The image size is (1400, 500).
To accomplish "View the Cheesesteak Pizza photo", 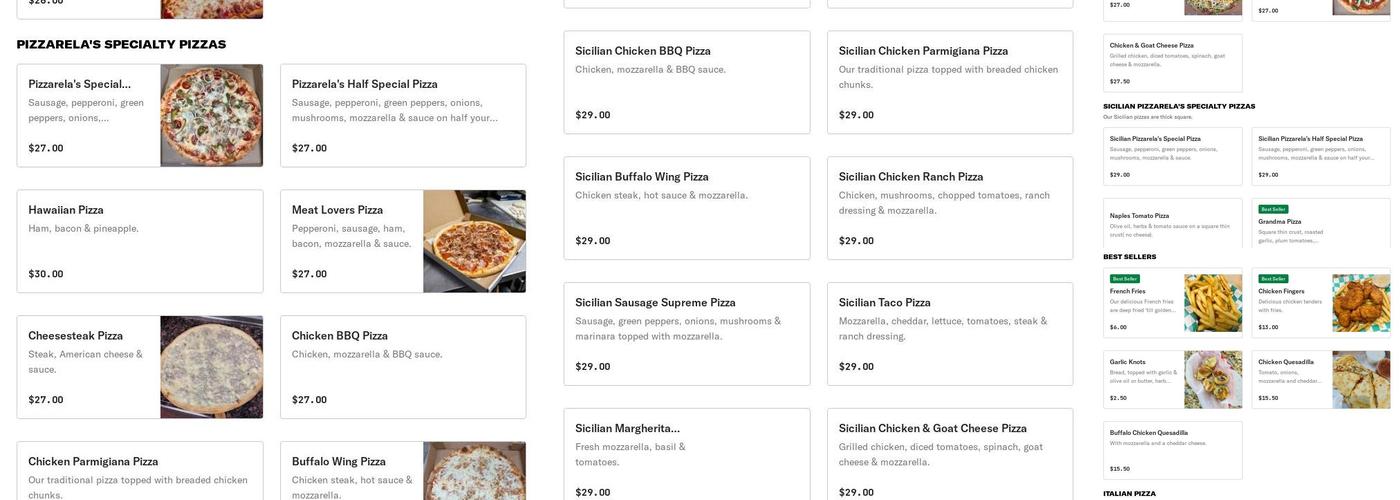I will [211, 367].
